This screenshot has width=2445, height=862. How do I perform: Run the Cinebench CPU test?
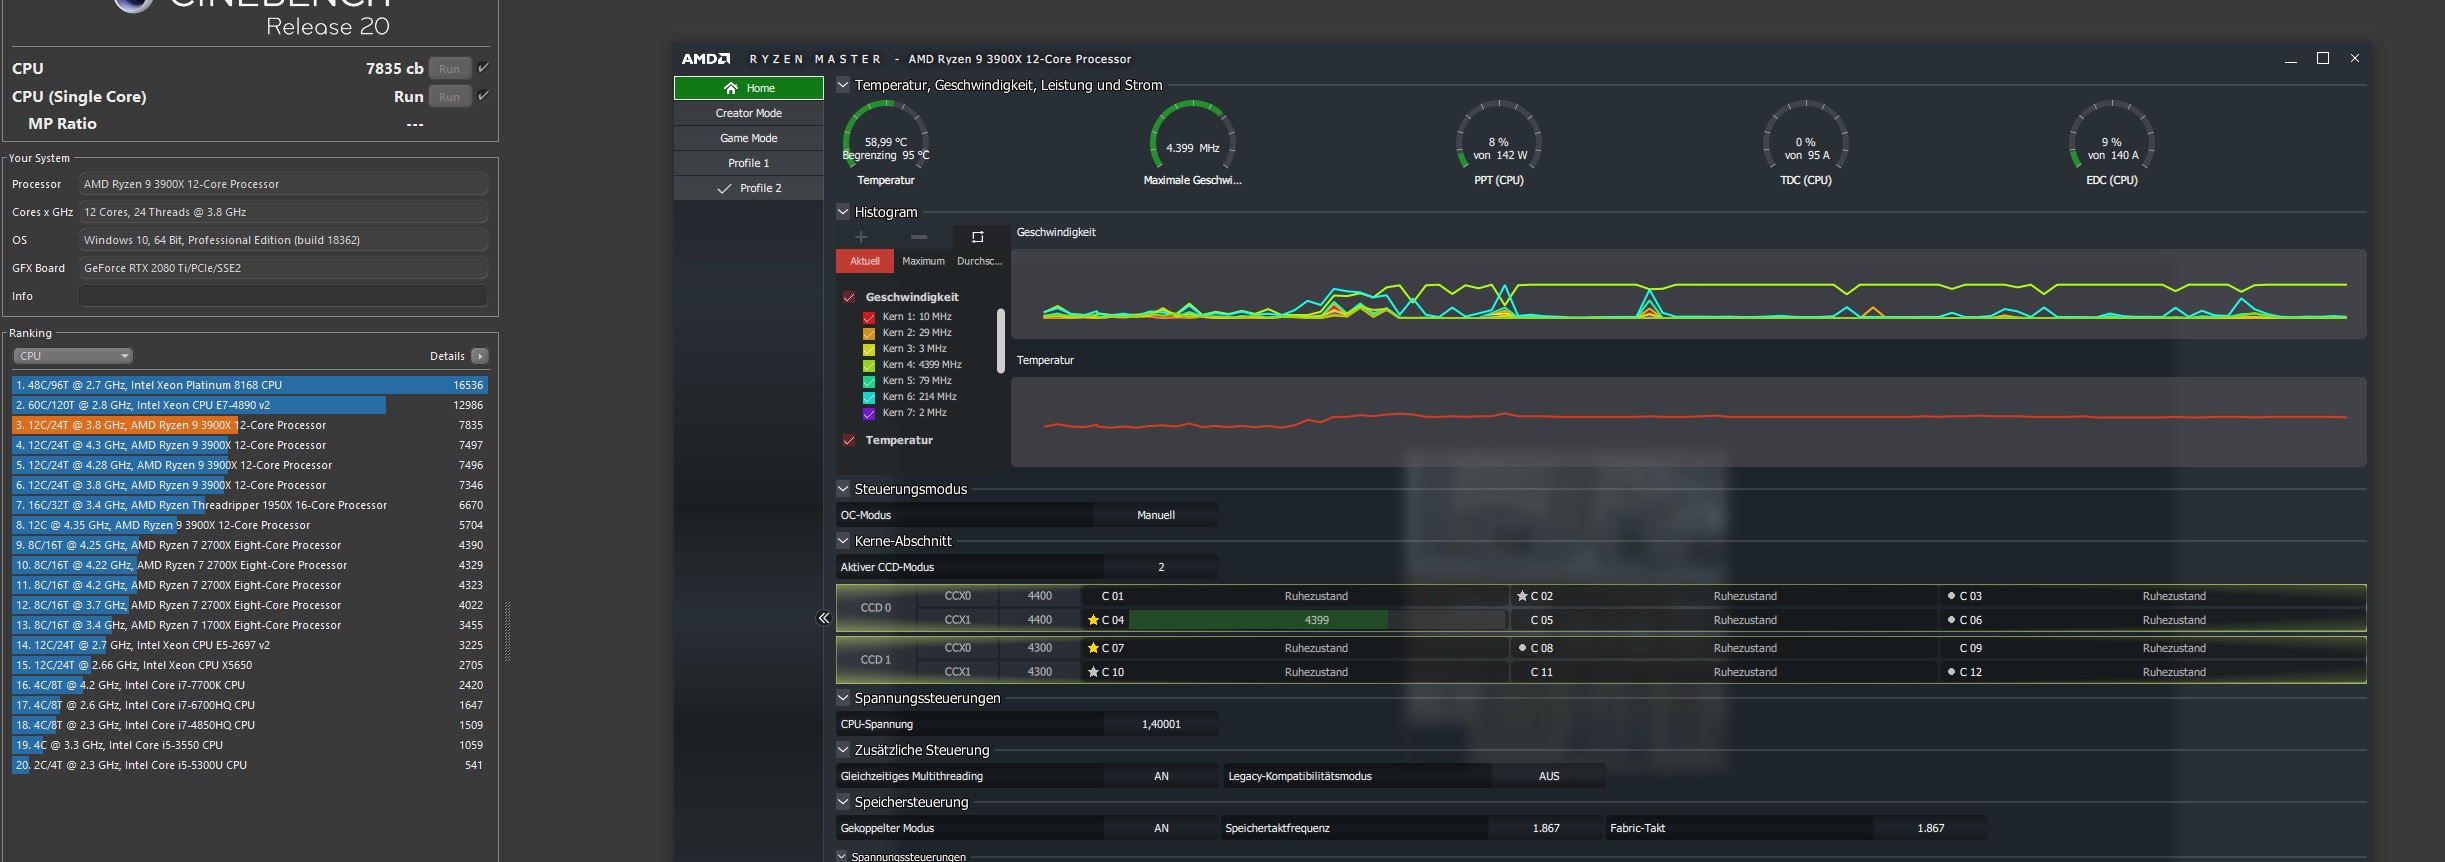coord(450,69)
